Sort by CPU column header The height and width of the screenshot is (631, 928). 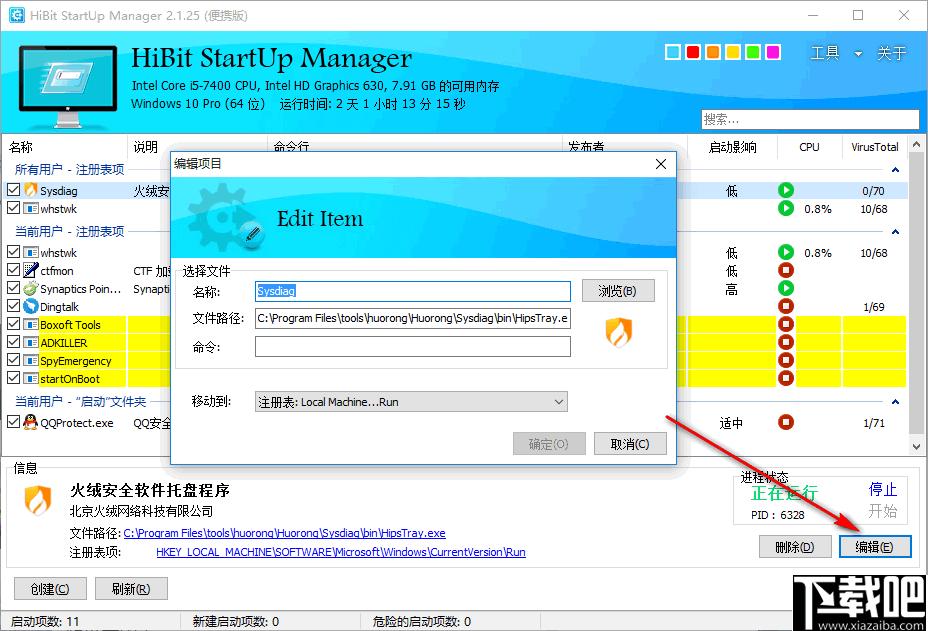pos(809,147)
